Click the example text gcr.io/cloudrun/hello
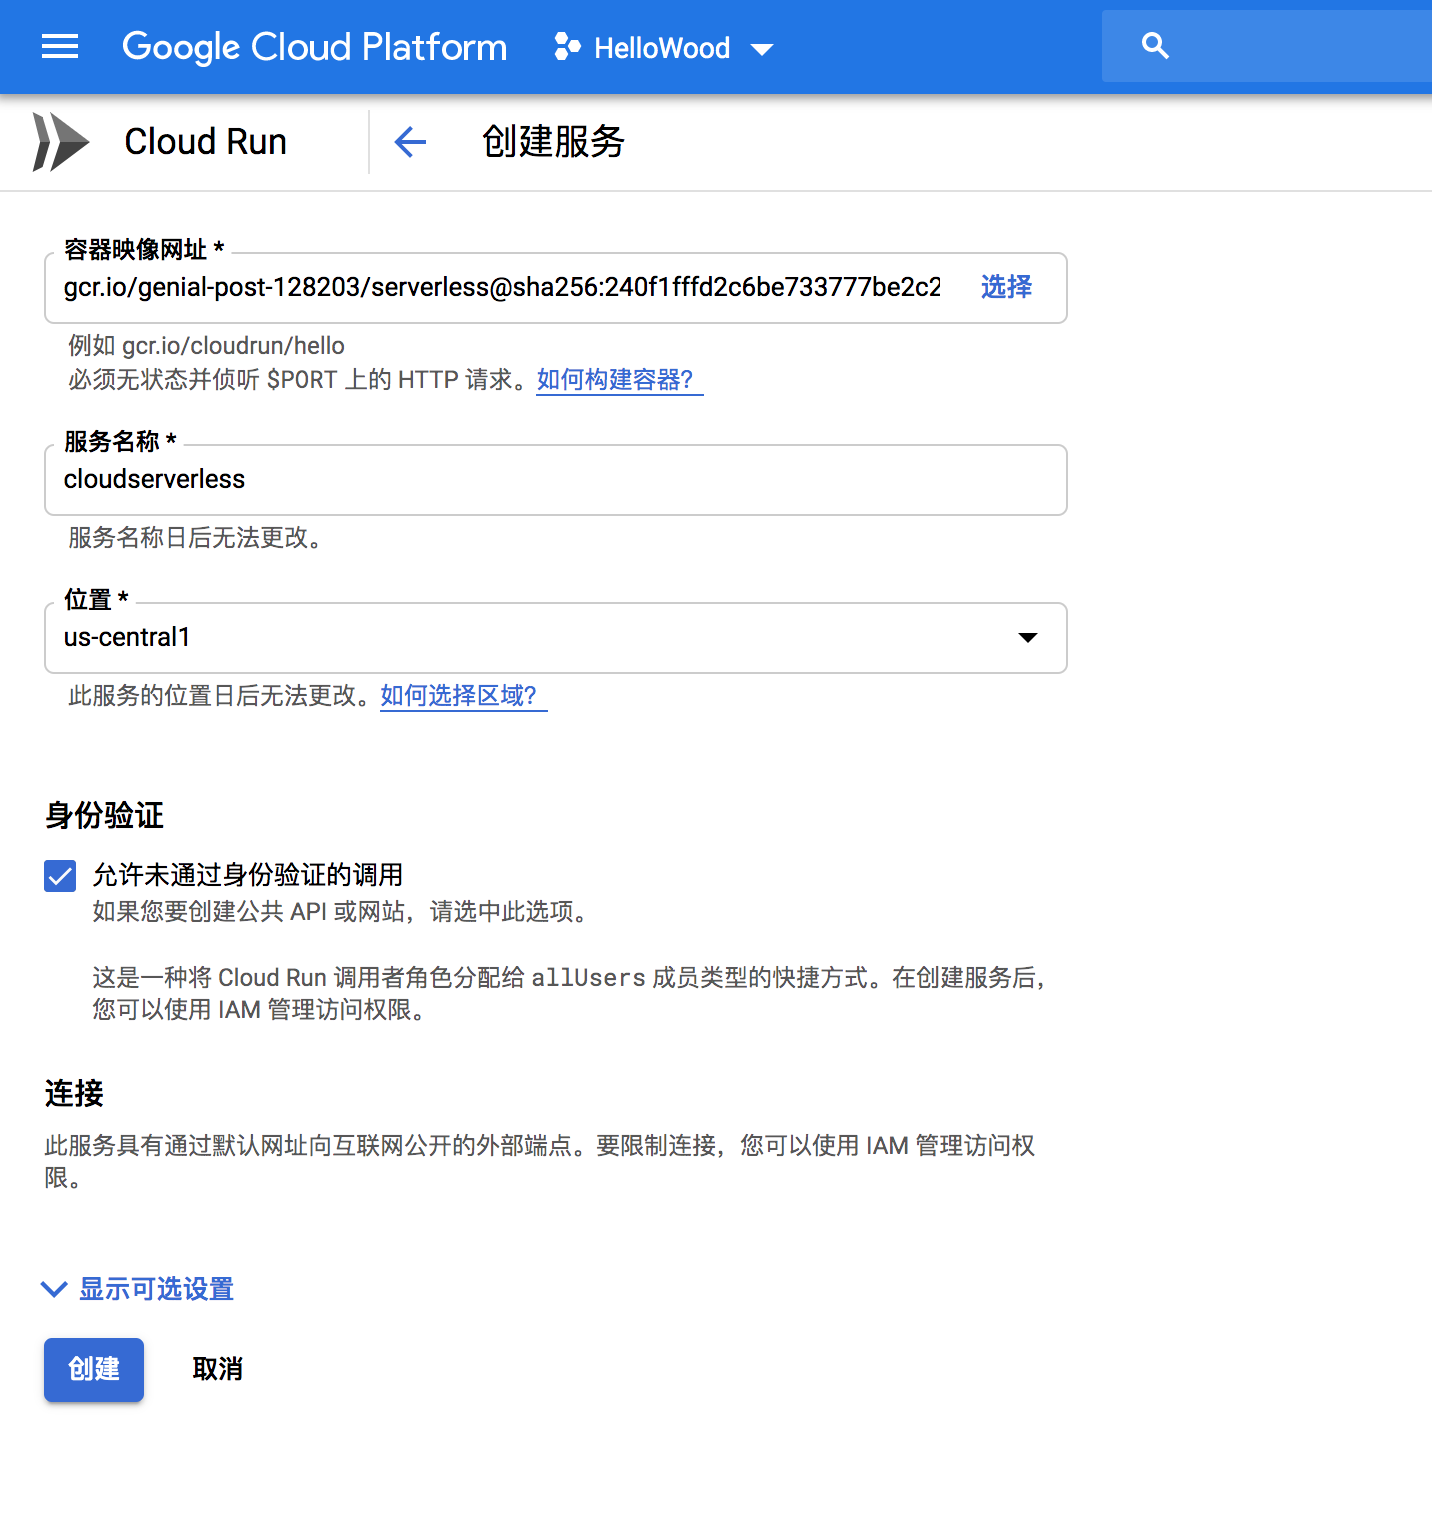The image size is (1432, 1538). (233, 346)
